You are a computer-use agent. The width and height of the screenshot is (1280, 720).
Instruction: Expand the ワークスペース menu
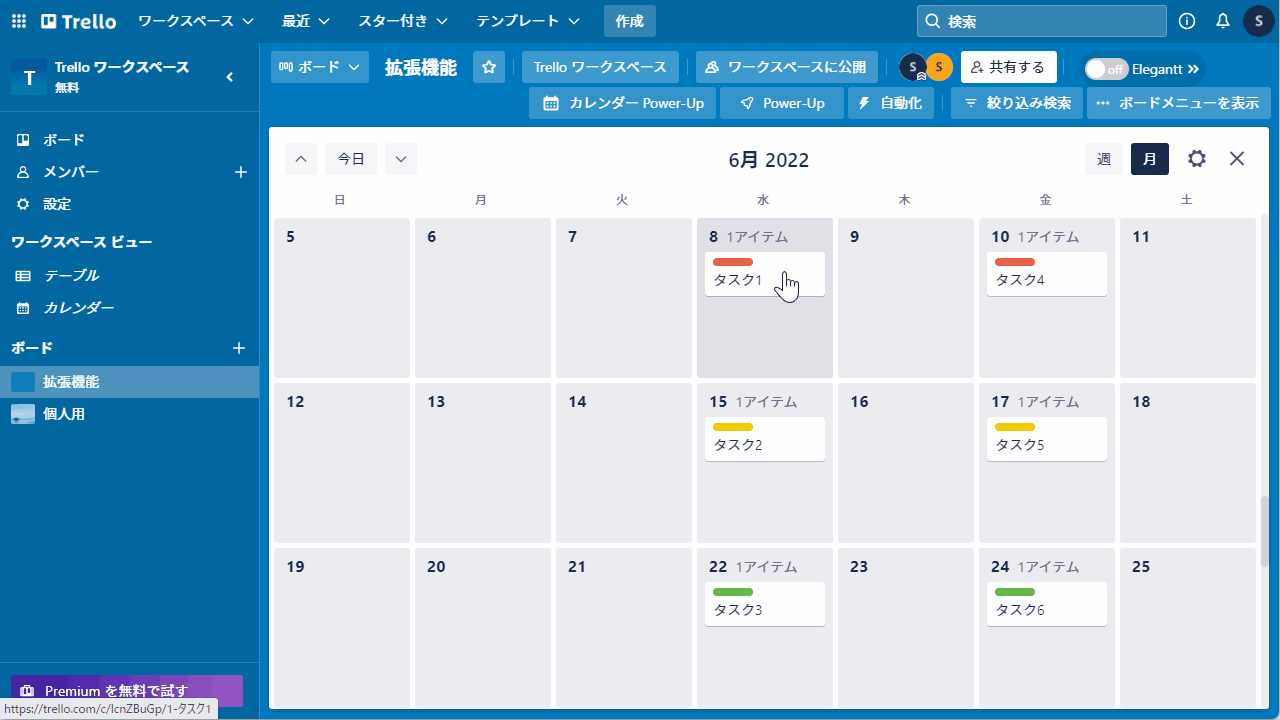click(x=196, y=21)
